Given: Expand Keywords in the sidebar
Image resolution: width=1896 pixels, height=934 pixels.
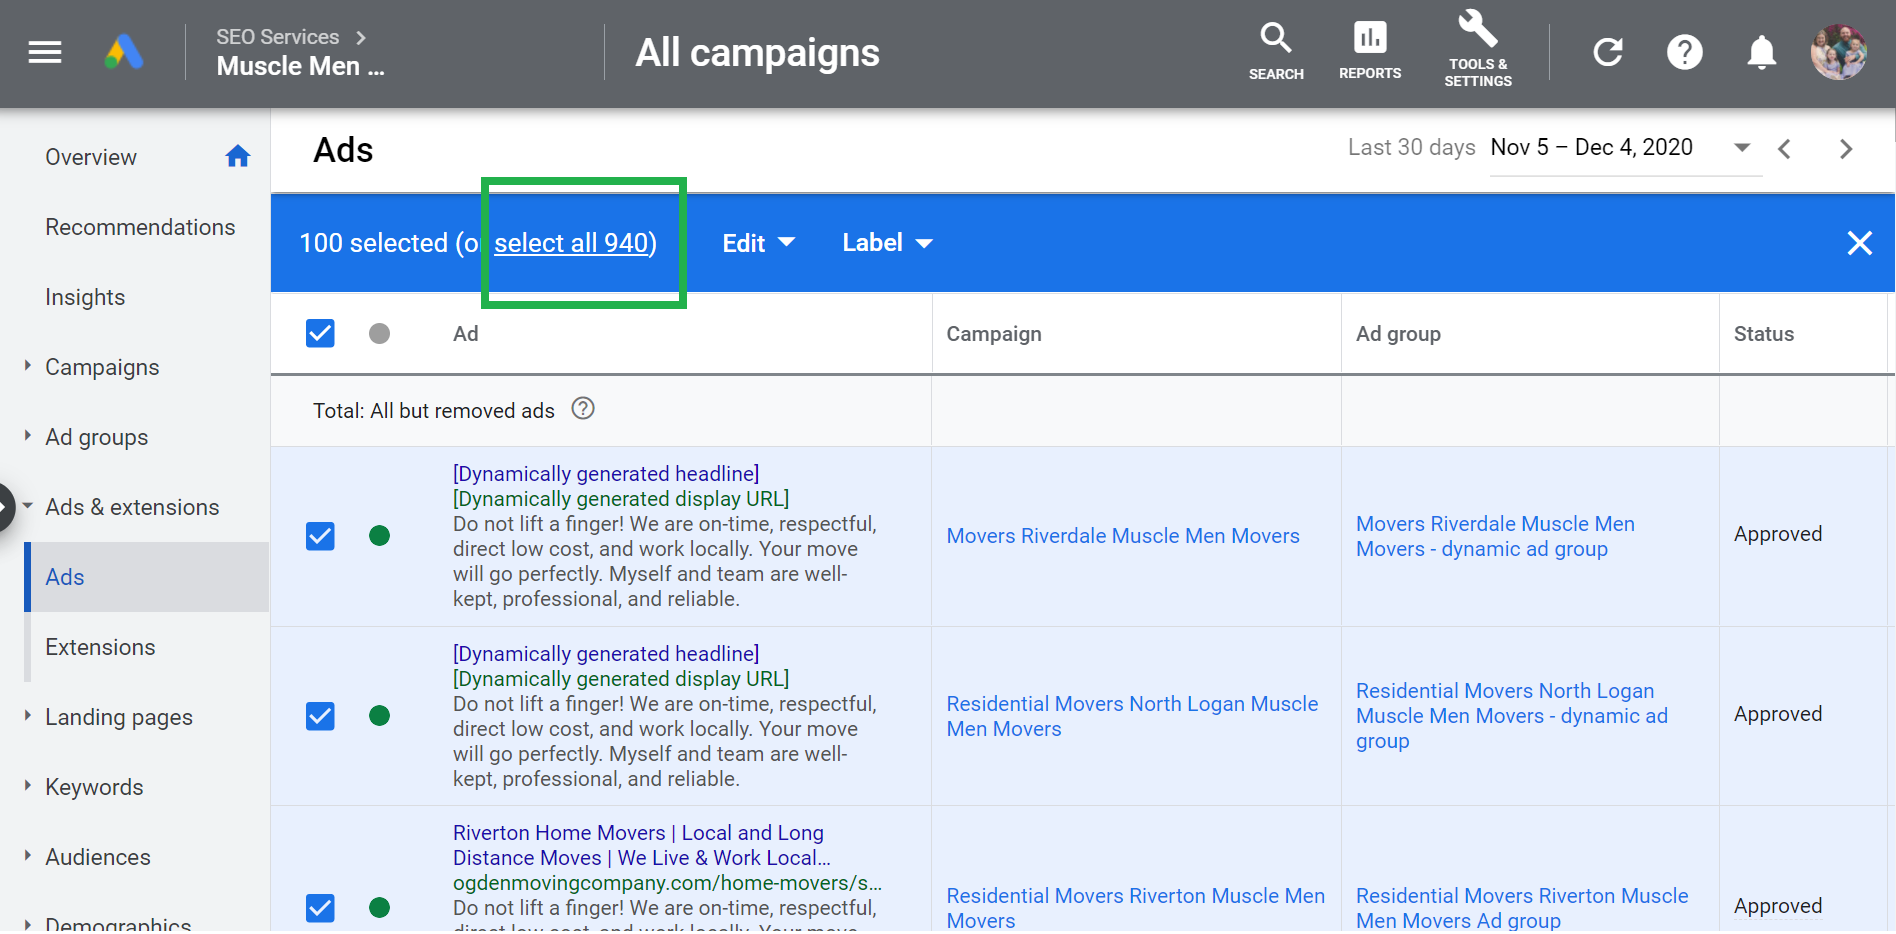Looking at the screenshot, I should coord(28,786).
